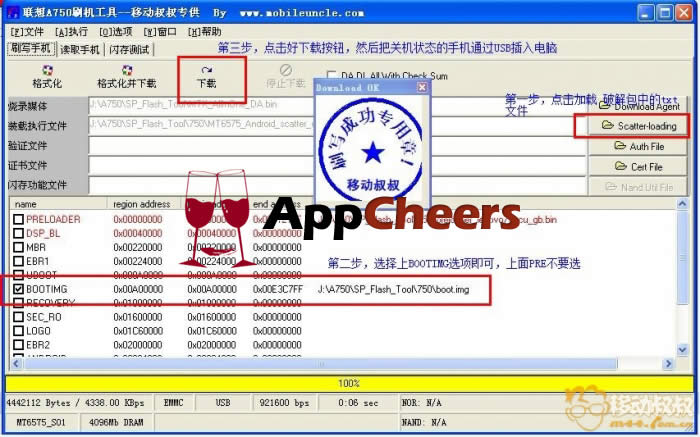Click the 验证文件 input field
700x437 pixels.
[337, 146]
